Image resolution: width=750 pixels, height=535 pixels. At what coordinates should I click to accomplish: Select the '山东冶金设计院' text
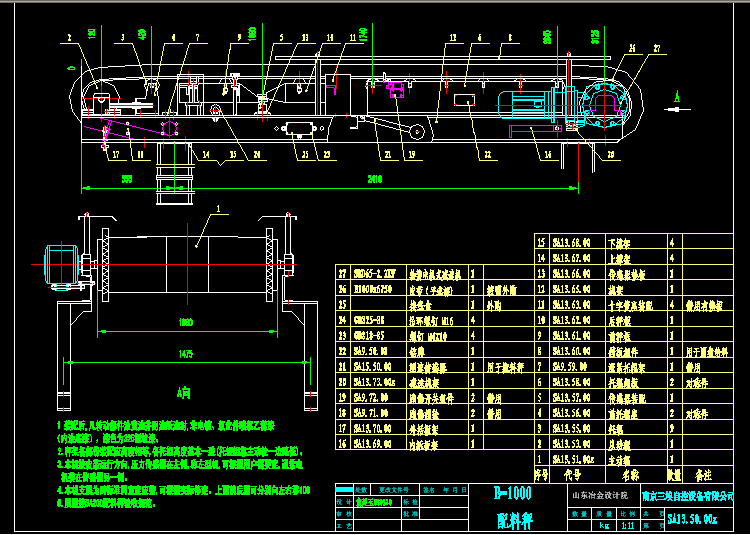(x=601, y=496)
